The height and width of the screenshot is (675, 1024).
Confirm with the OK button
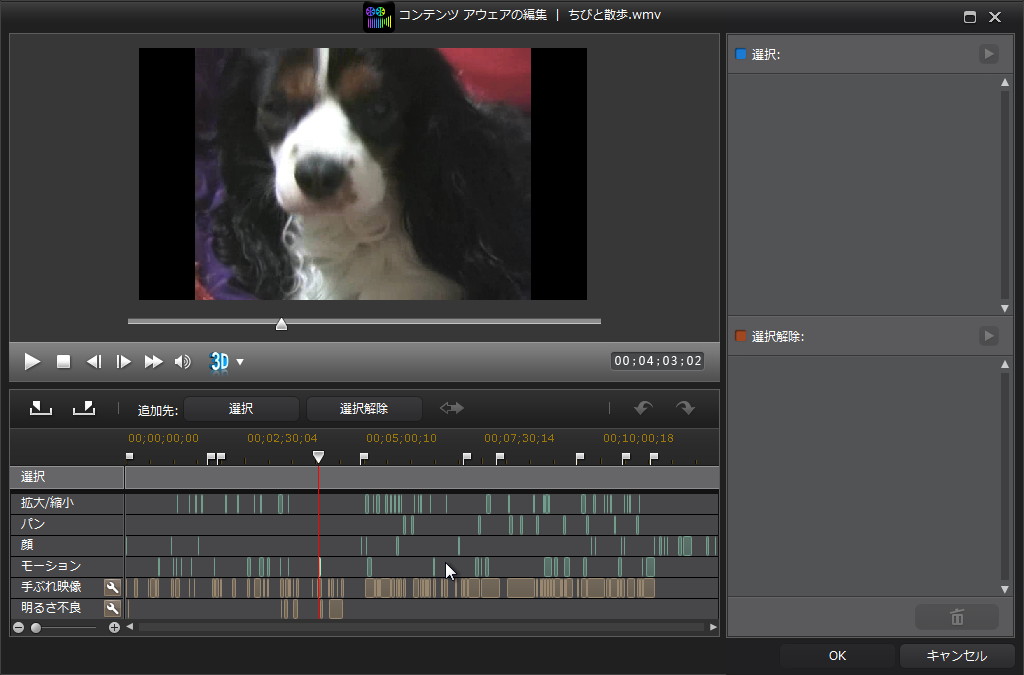(837, 655)
